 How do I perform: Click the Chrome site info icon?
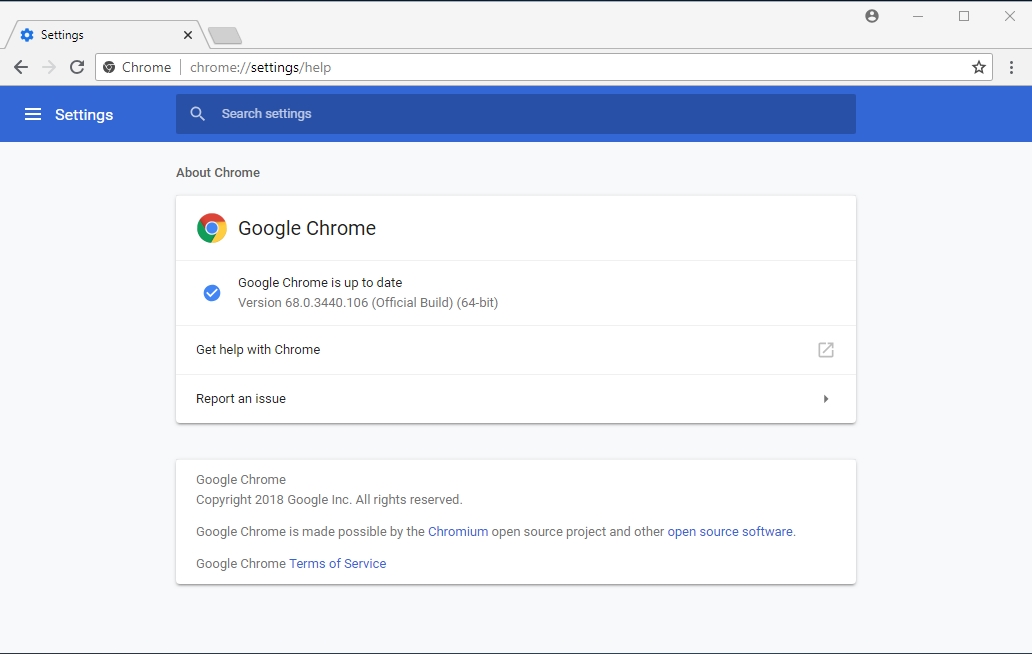(109, 67)
